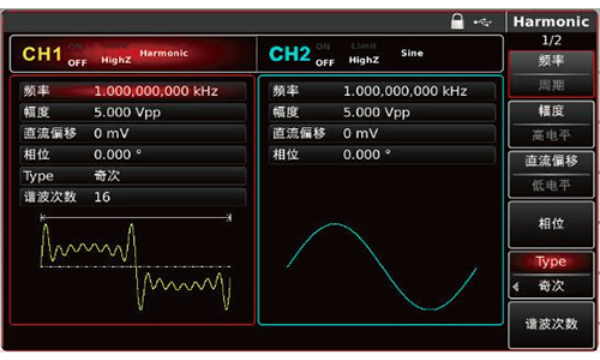Click the 幅度/高电平 softkey
Viewport: 600px width, 360px height.
pos(551,124)
